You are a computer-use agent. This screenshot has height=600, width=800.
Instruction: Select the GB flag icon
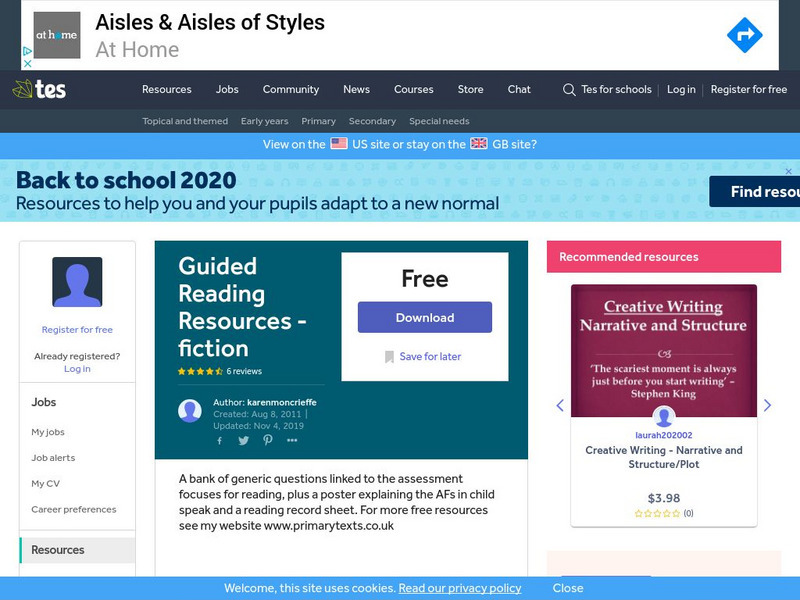[x=479, y=143]
